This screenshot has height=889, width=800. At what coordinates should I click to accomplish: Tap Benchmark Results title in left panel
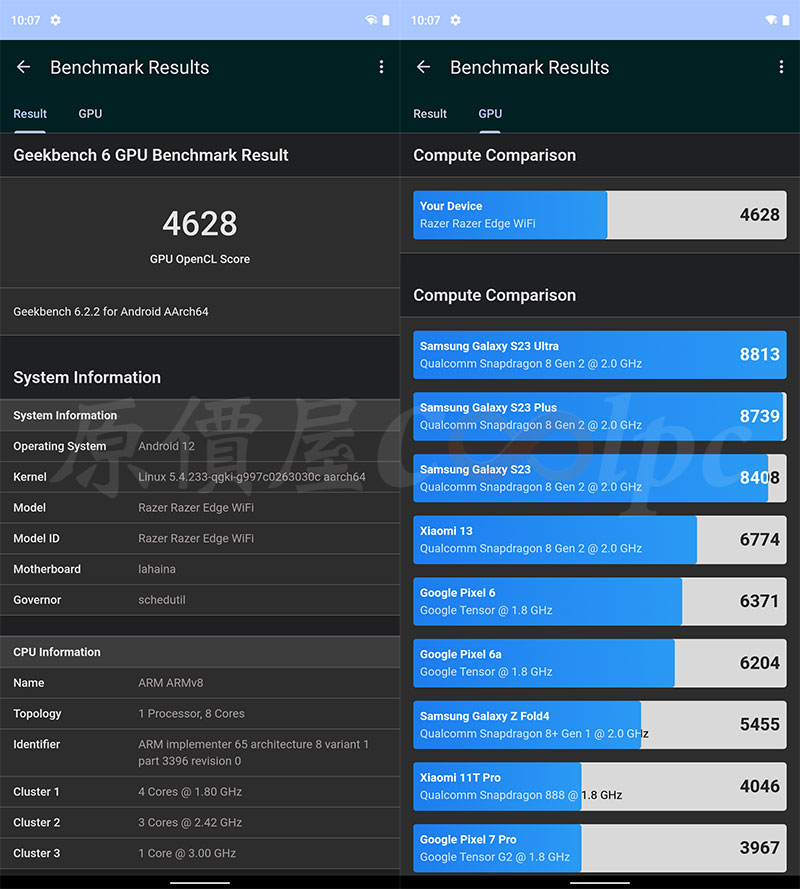pyautogui.click(x=130, y=67)
